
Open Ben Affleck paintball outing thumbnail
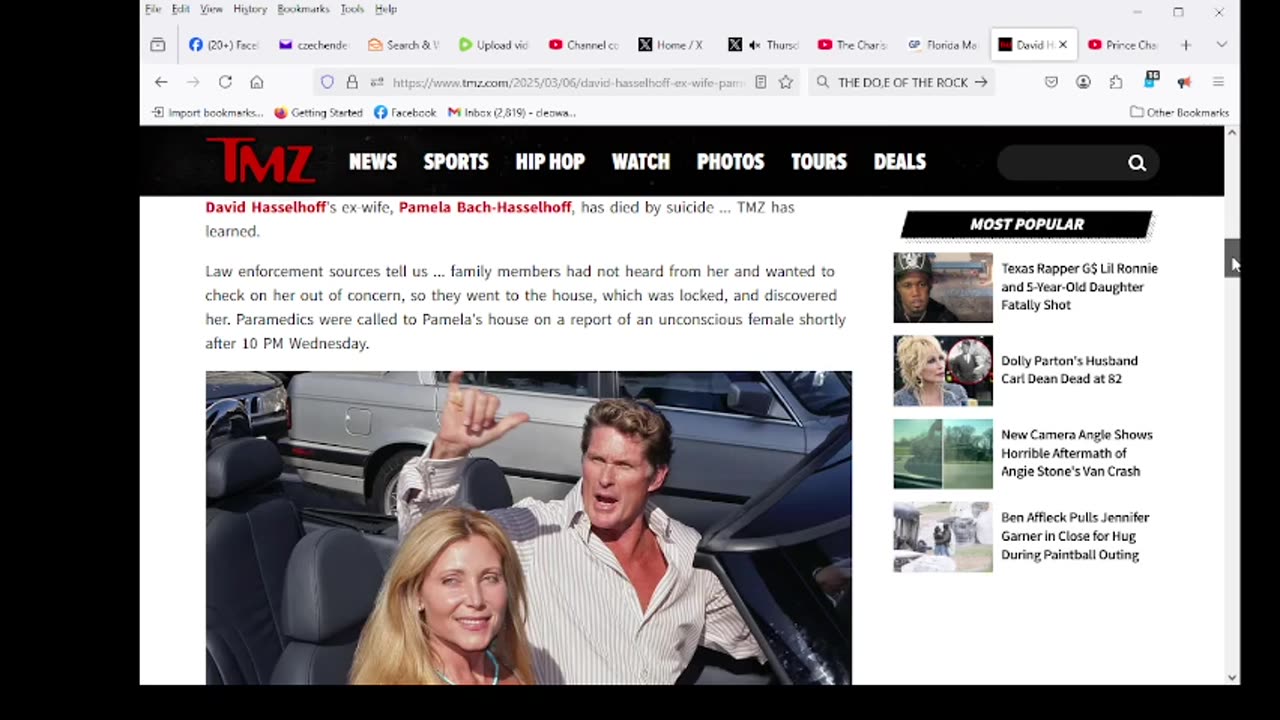pos(943,537)
